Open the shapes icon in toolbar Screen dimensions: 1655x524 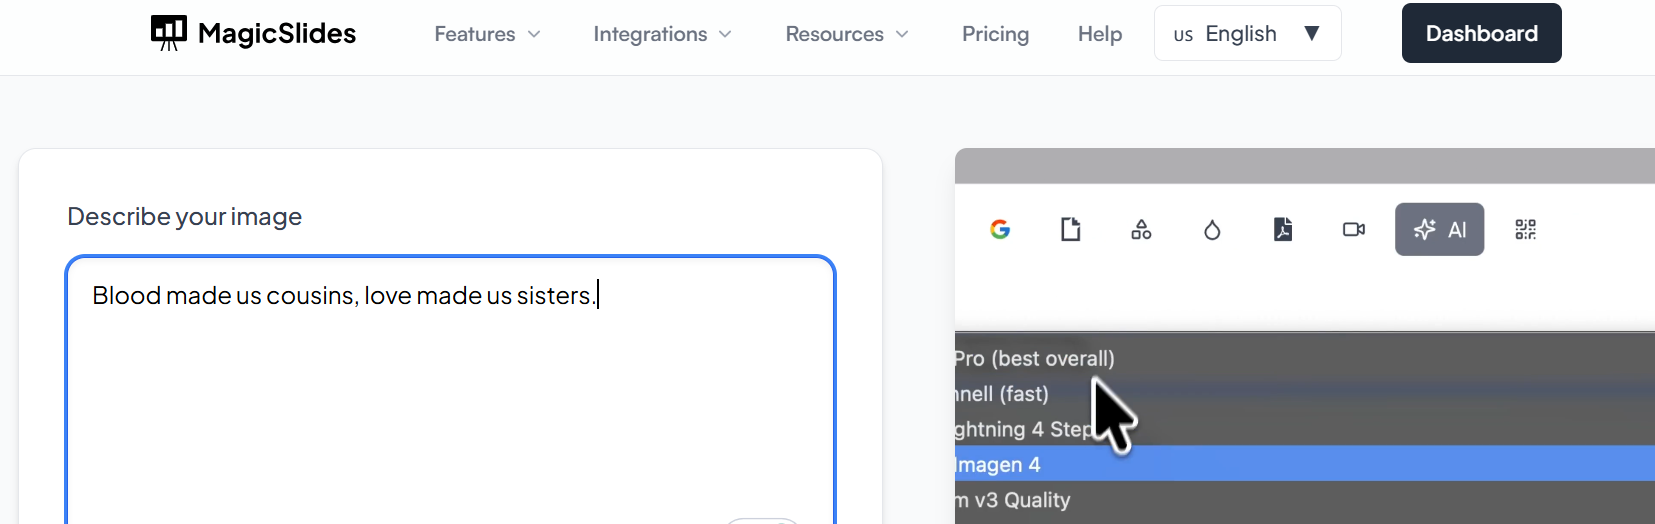tap(1141, 230)
